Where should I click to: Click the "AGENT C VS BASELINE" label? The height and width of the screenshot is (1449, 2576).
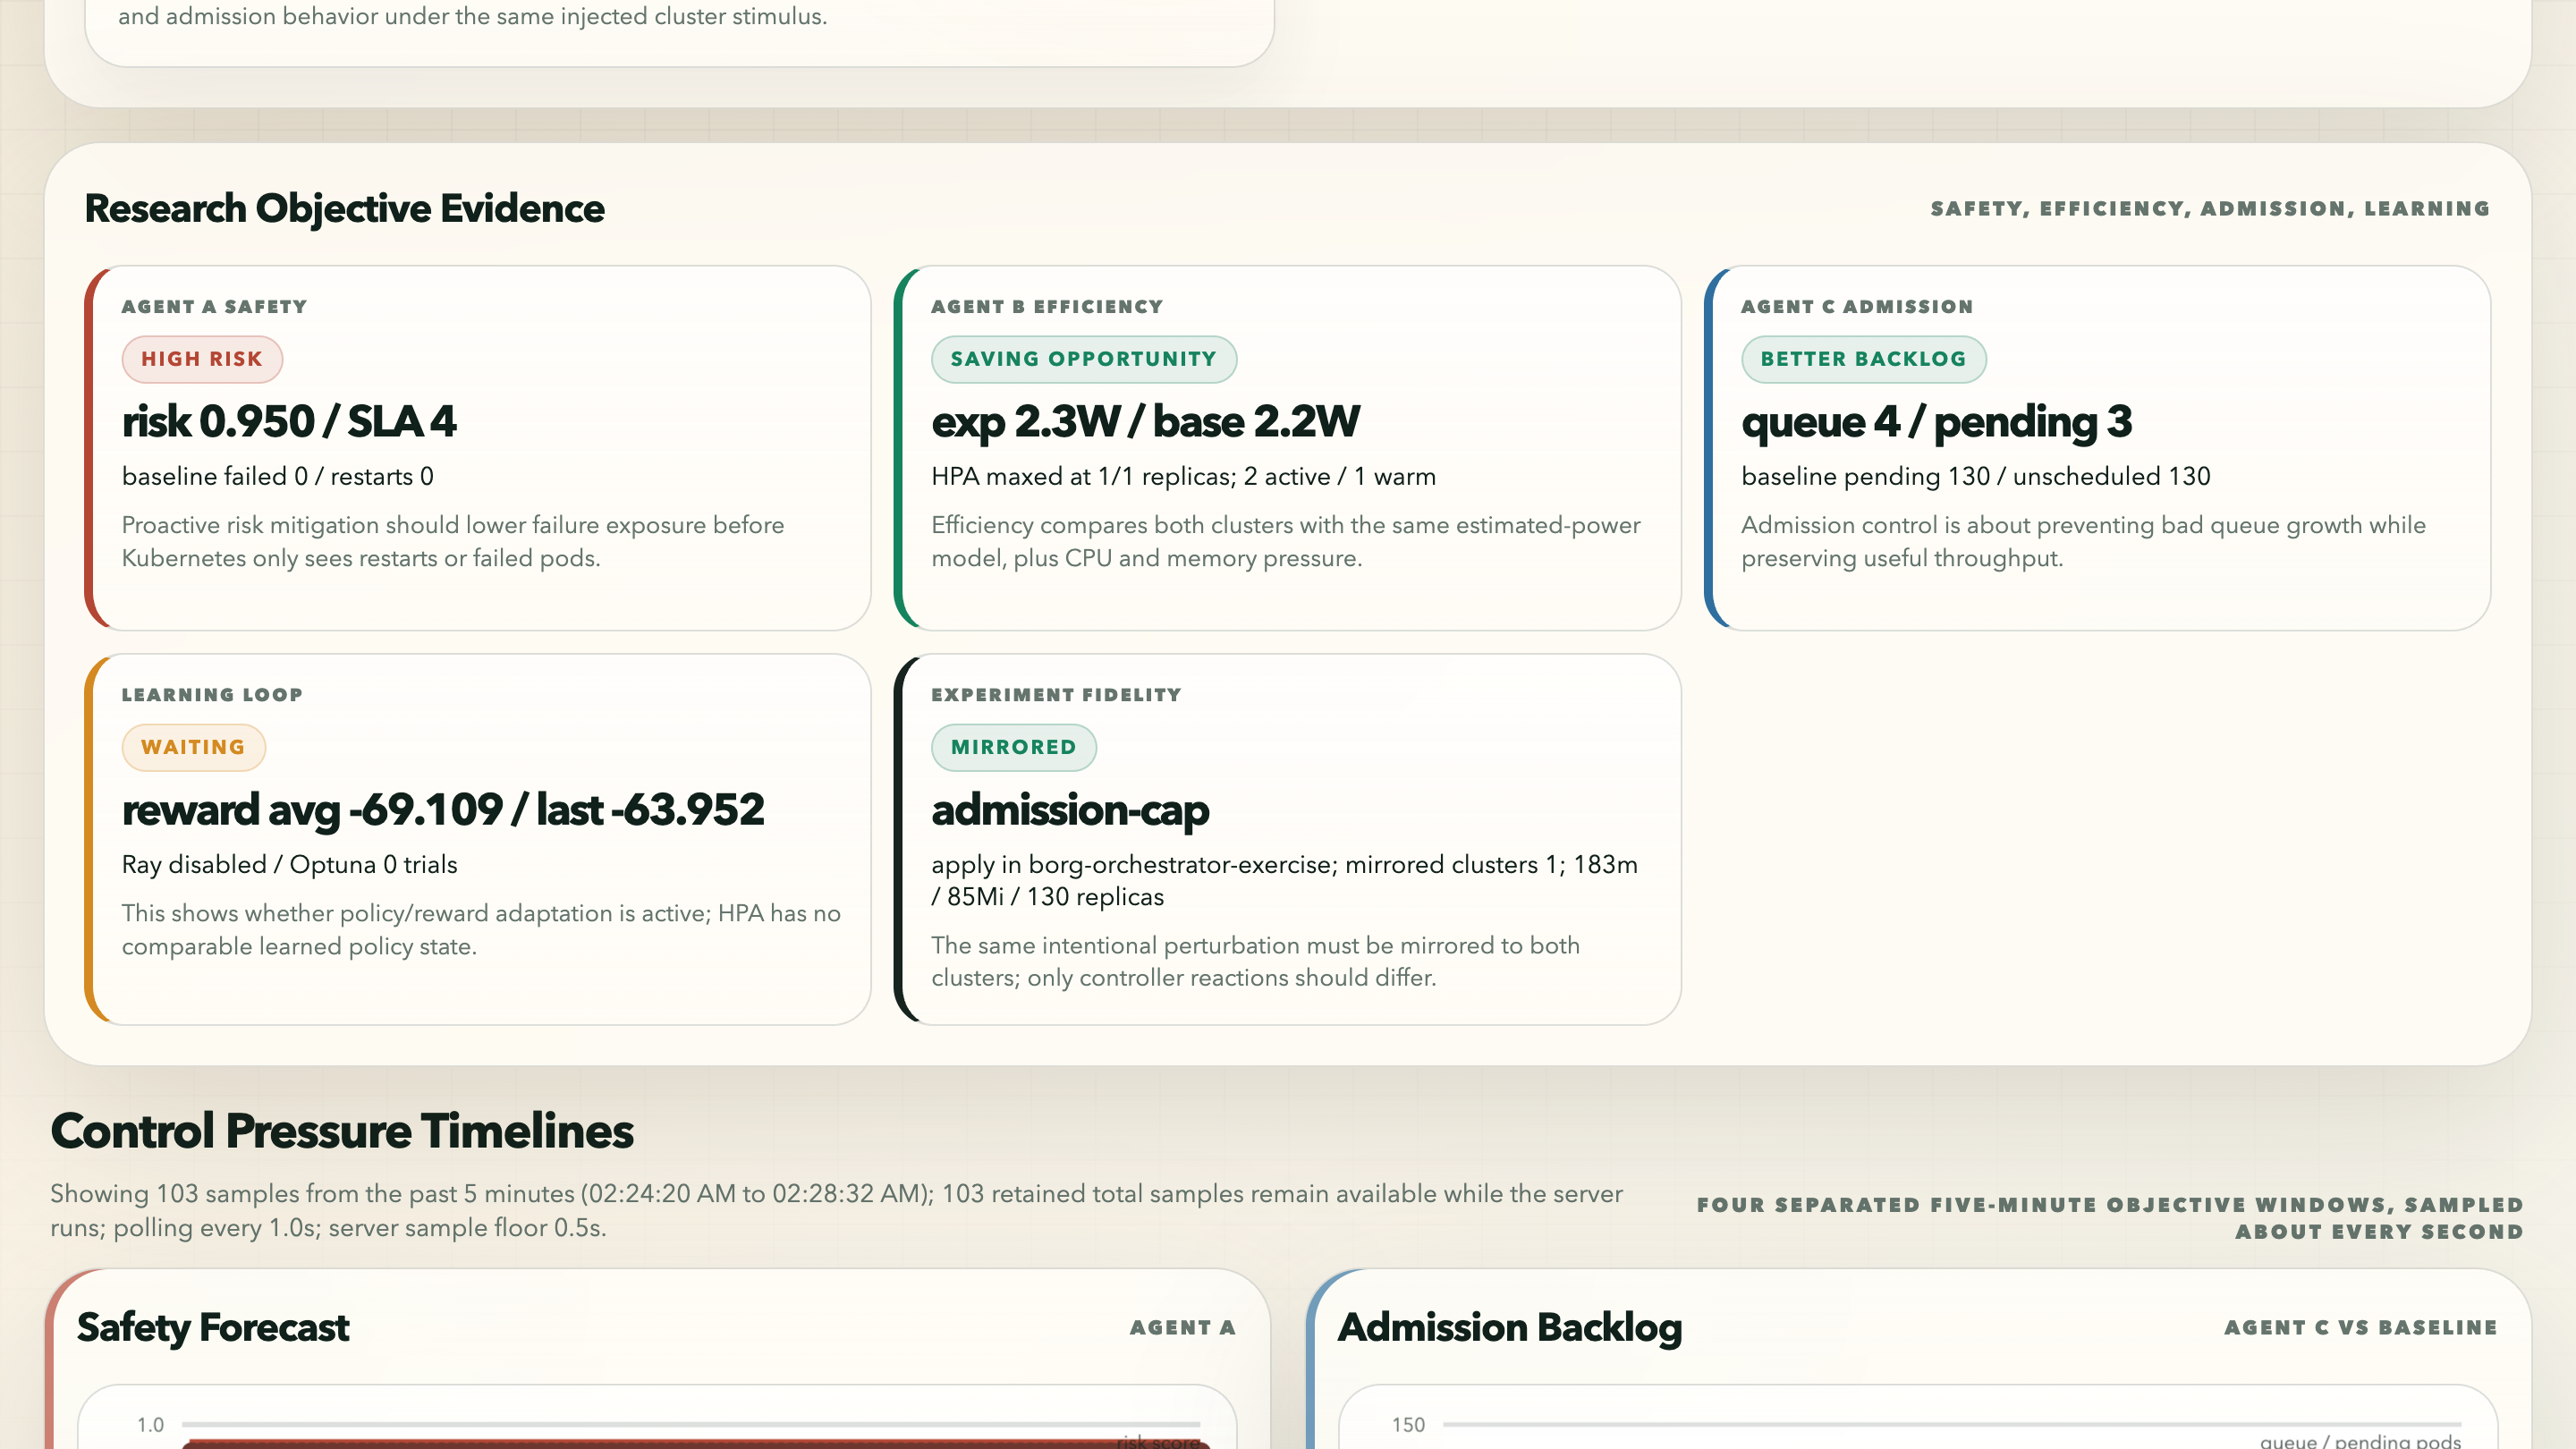coord(2361,1327)
